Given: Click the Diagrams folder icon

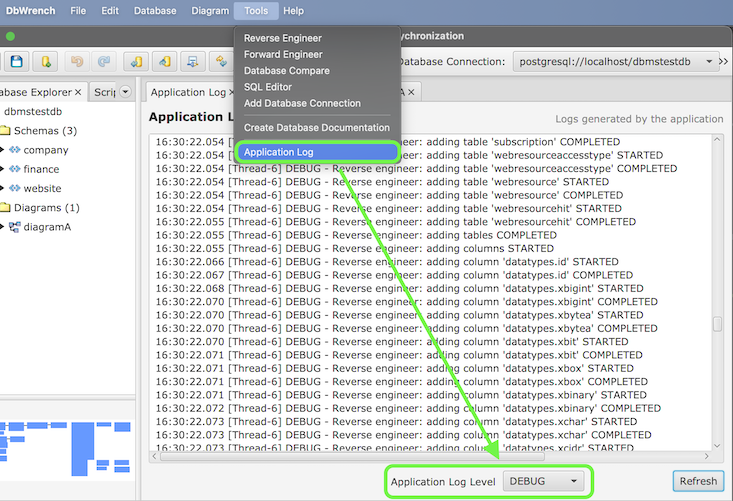Looking at the screenshot, I should coord(5,207).
